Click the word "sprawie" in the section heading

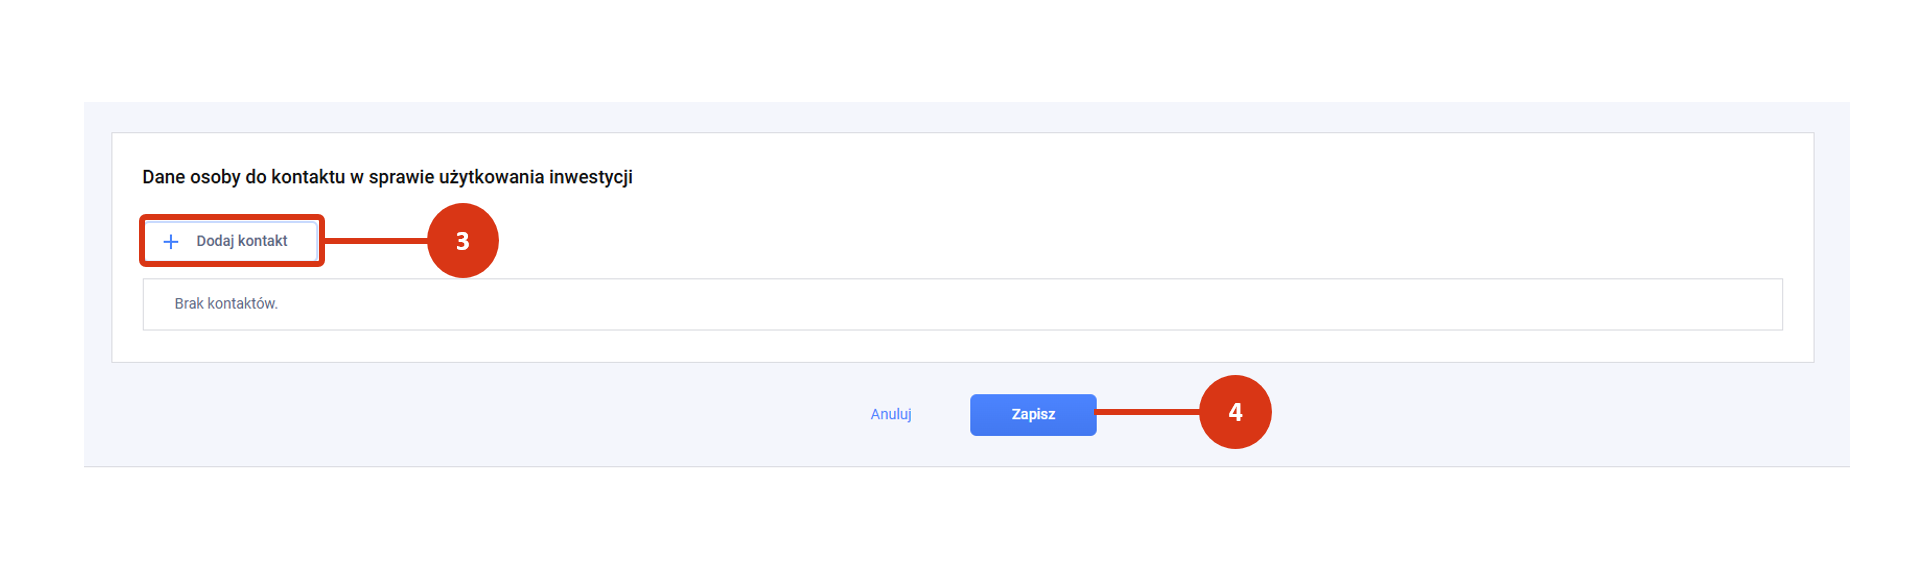[401, 177]
